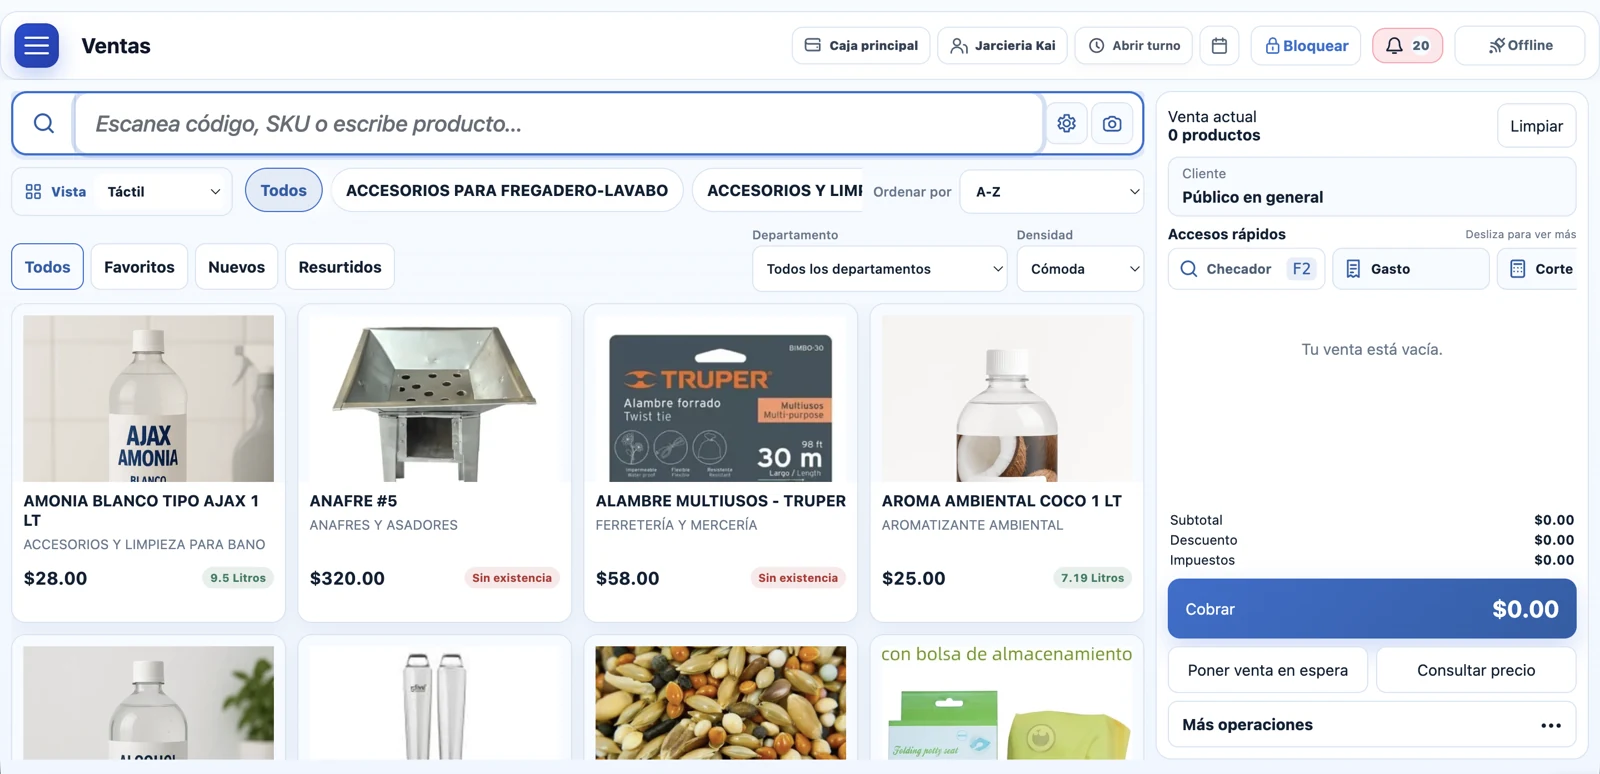
Task: Open the Ordenar por A-Z dropdown
Action: tap(1052, 192)
